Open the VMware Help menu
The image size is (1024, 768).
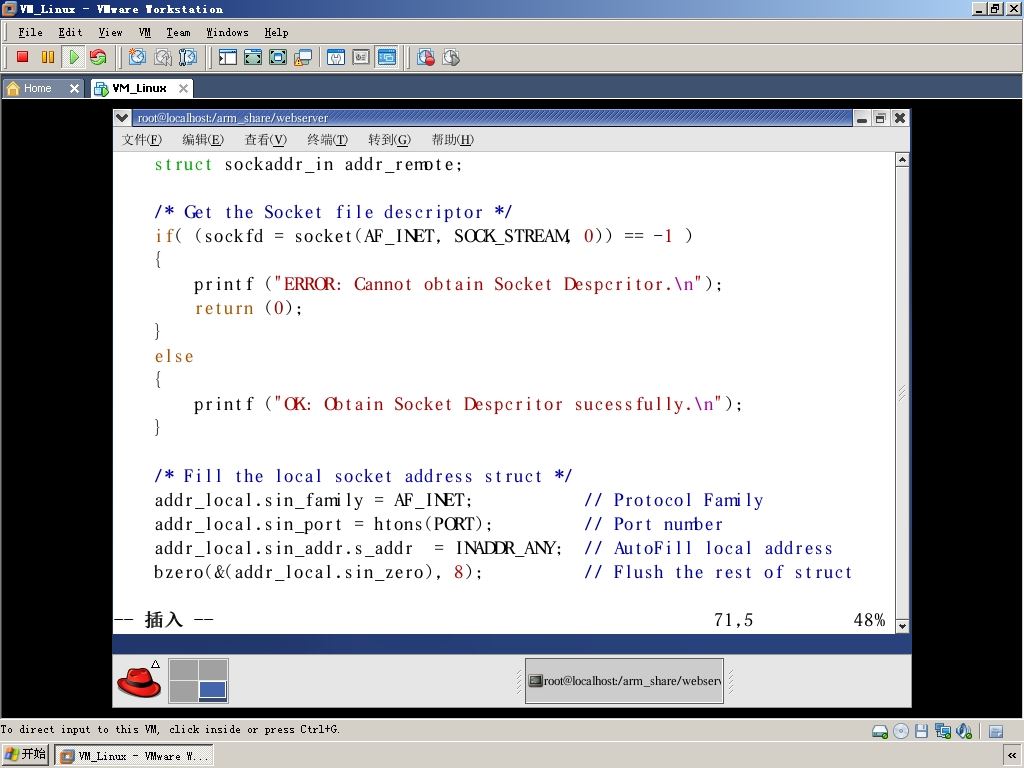276,33
